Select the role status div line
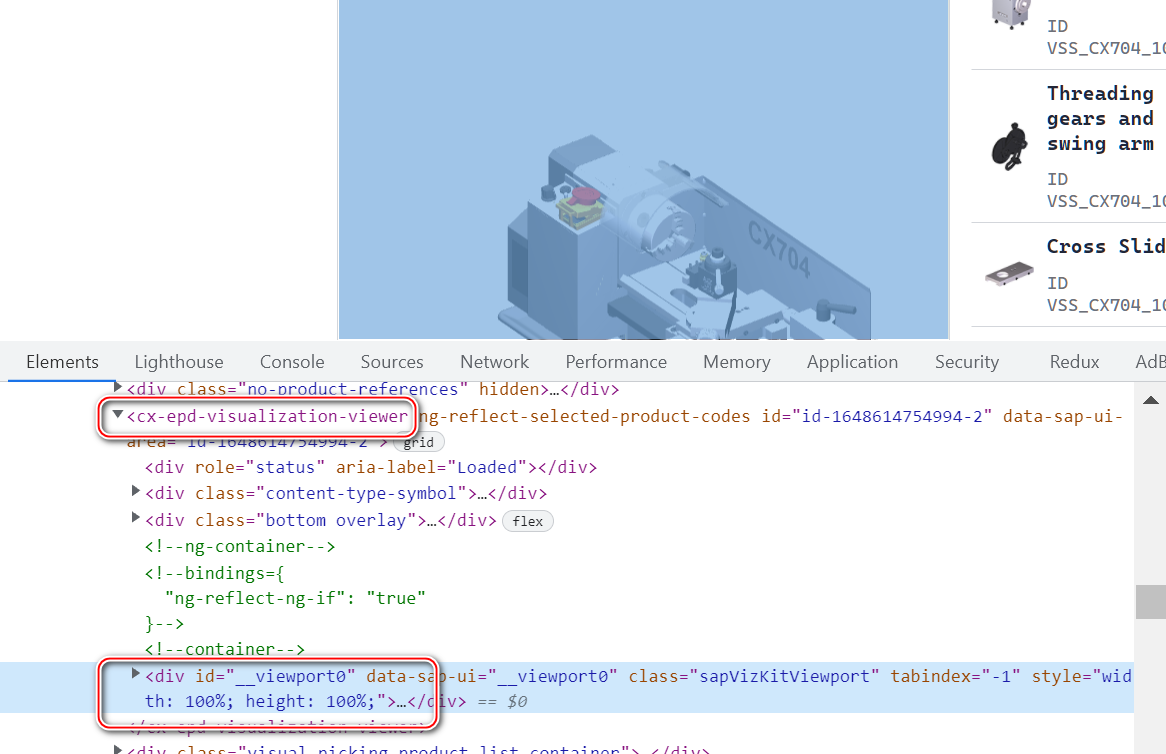Image resolution: width=1166 pixels, height=754 pixels. [x=371, y=468]
